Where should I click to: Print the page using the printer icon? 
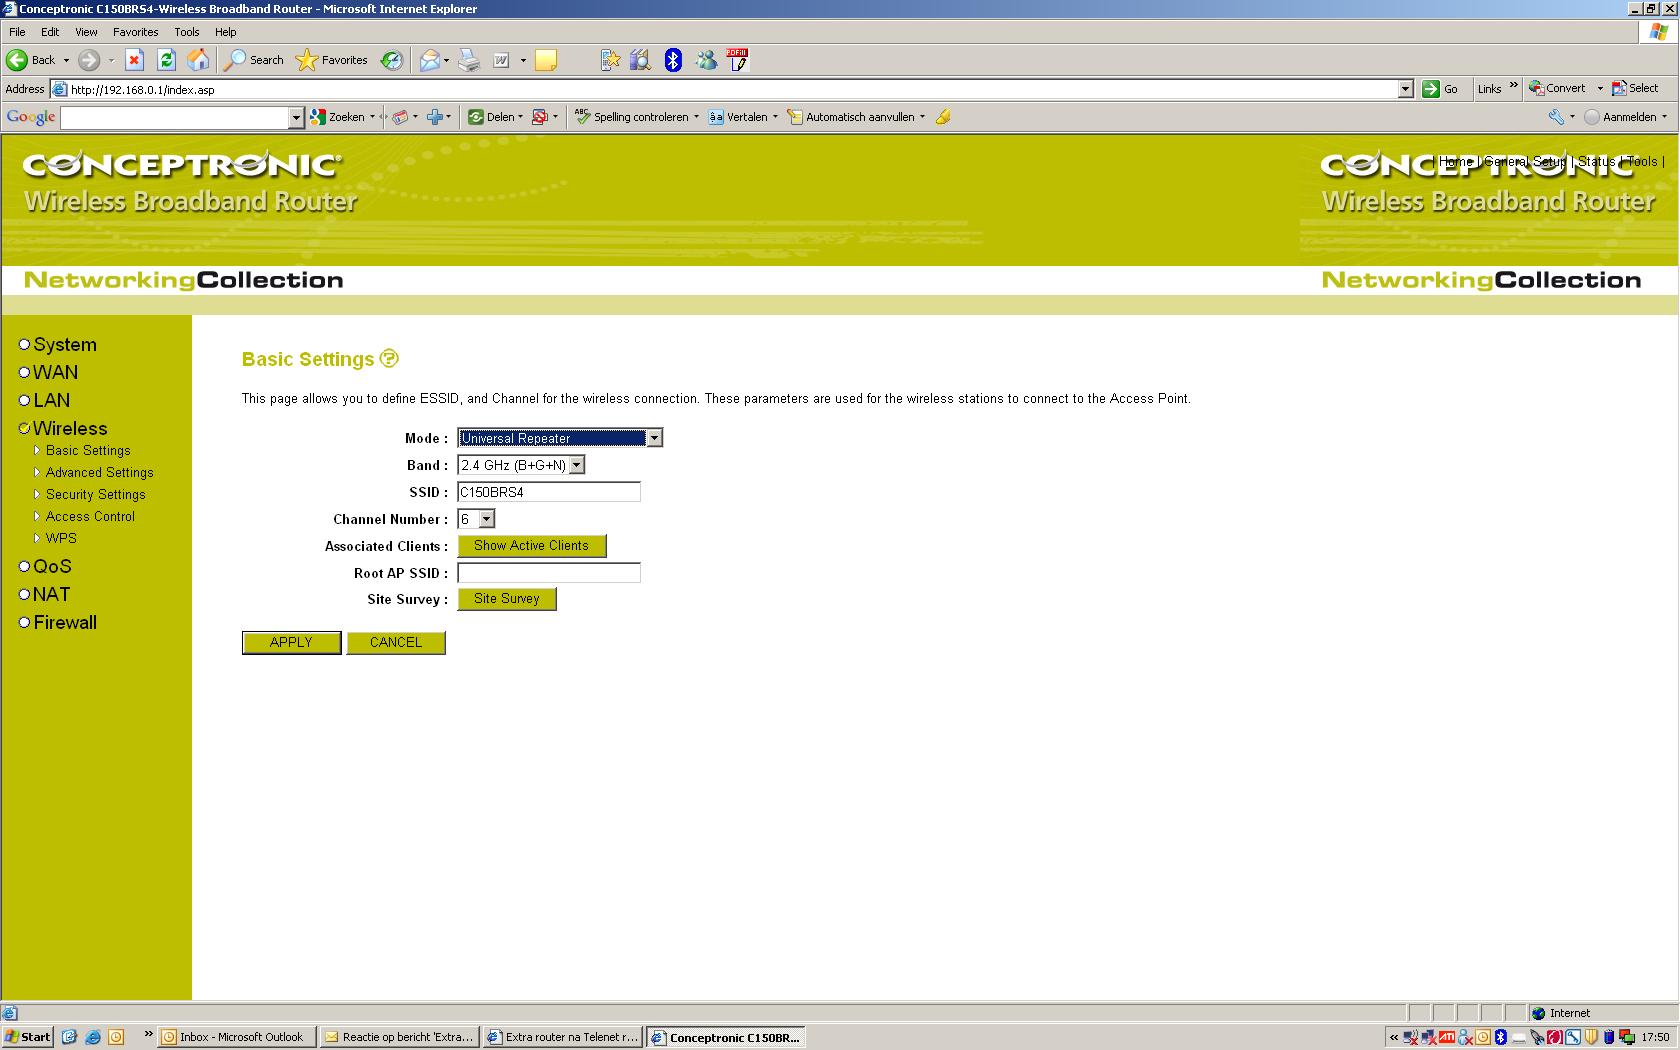point(469,60)
